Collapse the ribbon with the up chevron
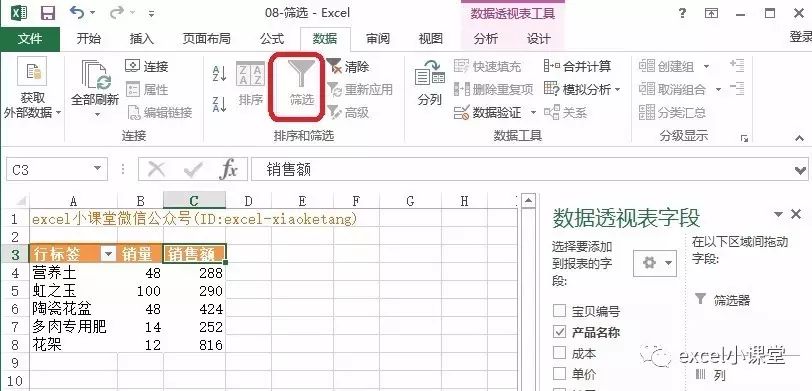This screenshot has height=391, width=812. pos(799,138)
